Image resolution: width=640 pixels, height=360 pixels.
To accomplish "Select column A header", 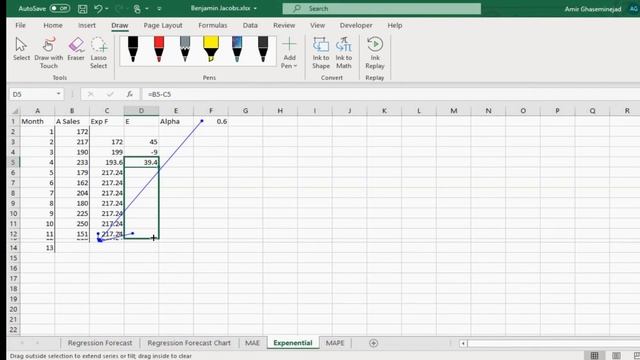I will pos(38,111).
